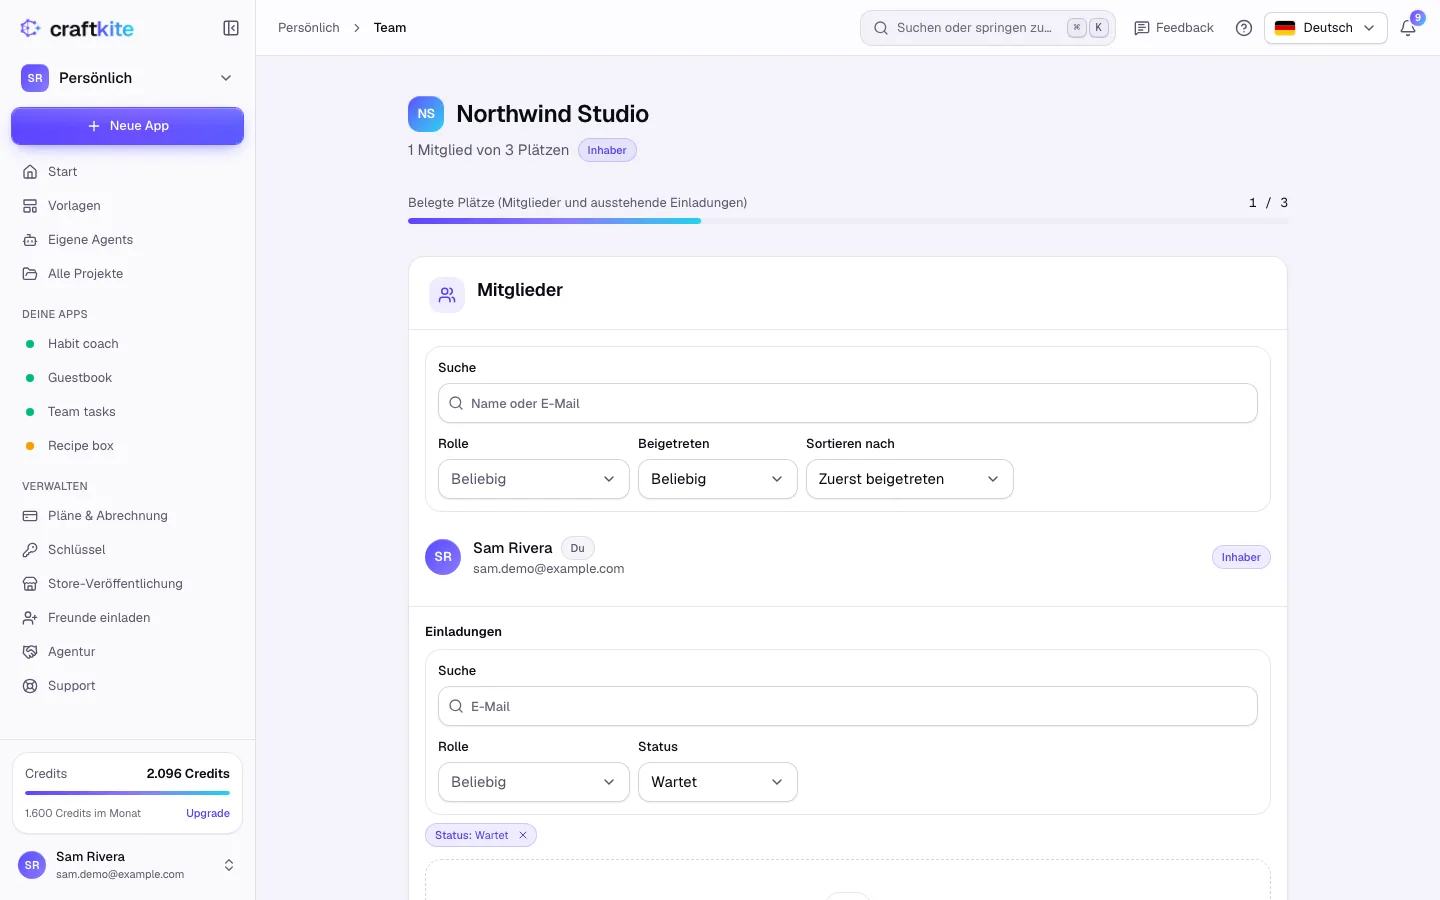Focus the invitations E-Mail search field
The width and height of the screenshot is (1440, 900).
[847, 706]
